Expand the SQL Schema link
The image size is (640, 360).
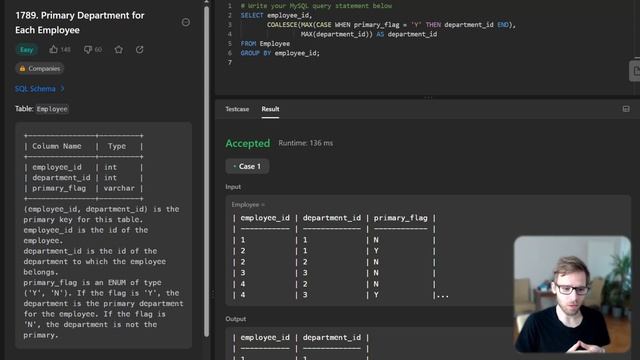(x=40, y=89)
